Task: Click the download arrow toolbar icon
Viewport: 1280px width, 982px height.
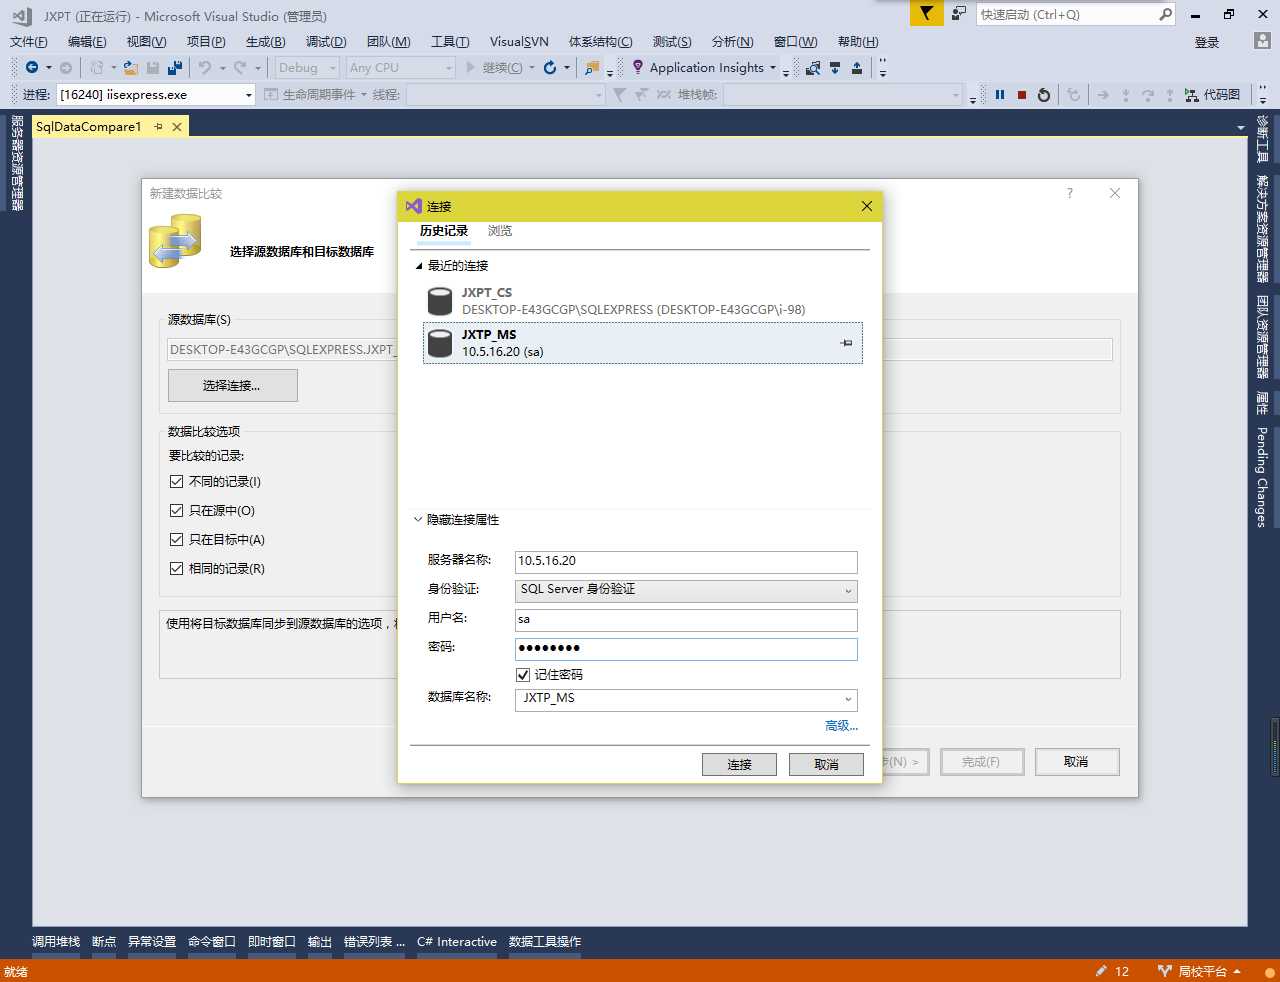Action: (835, 67)
